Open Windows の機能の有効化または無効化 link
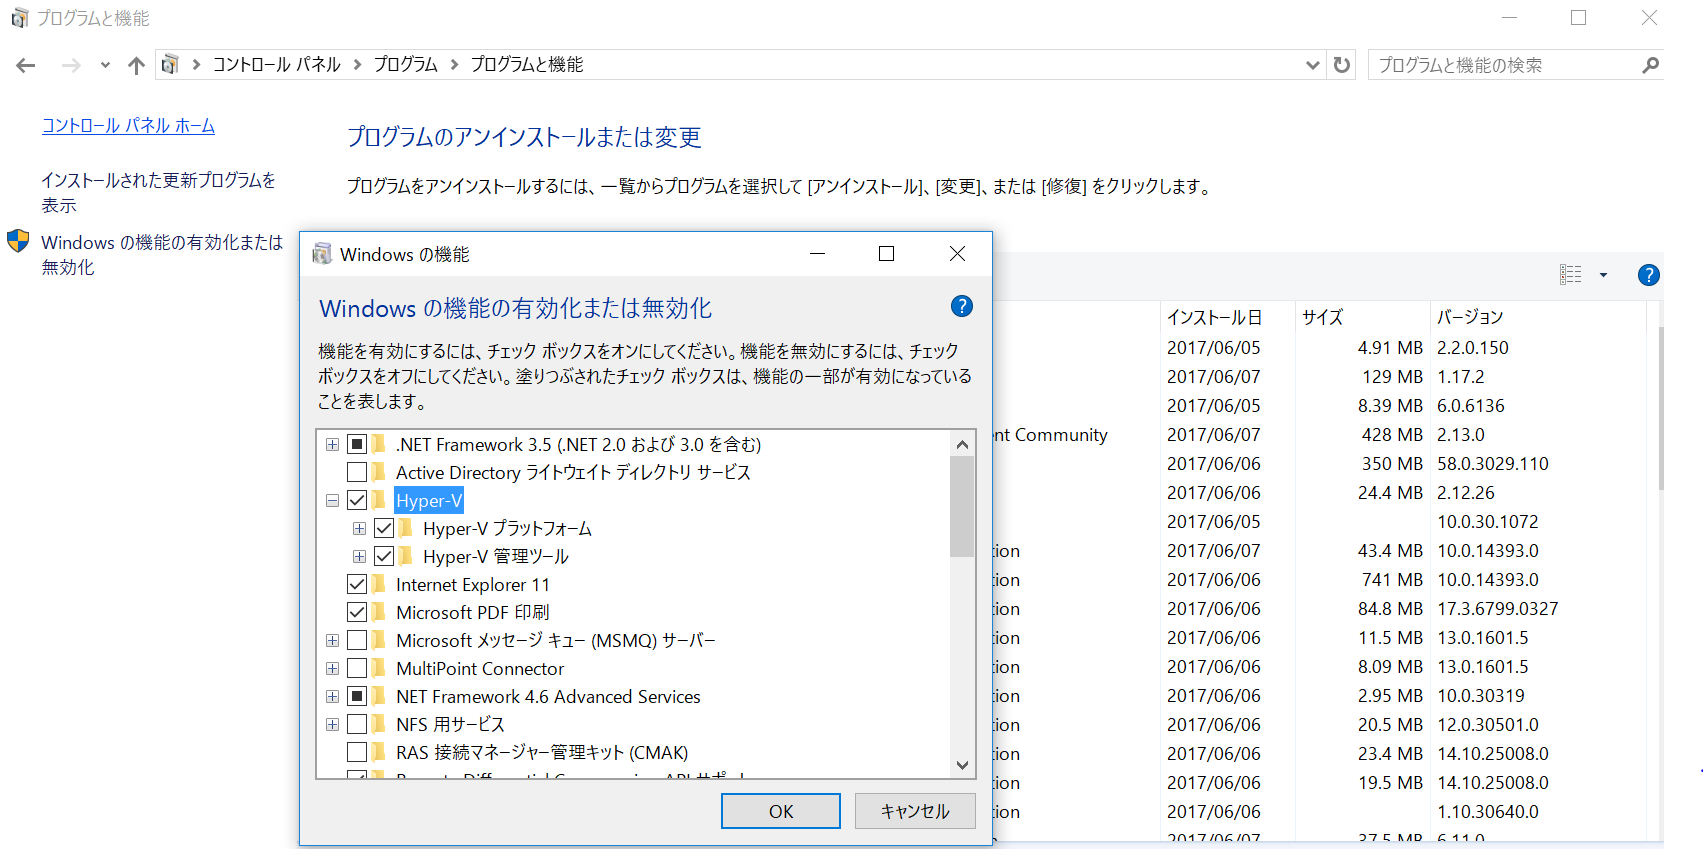This screenshot has width=1703, height=849. pyautogui.click(x=162, y=254)
